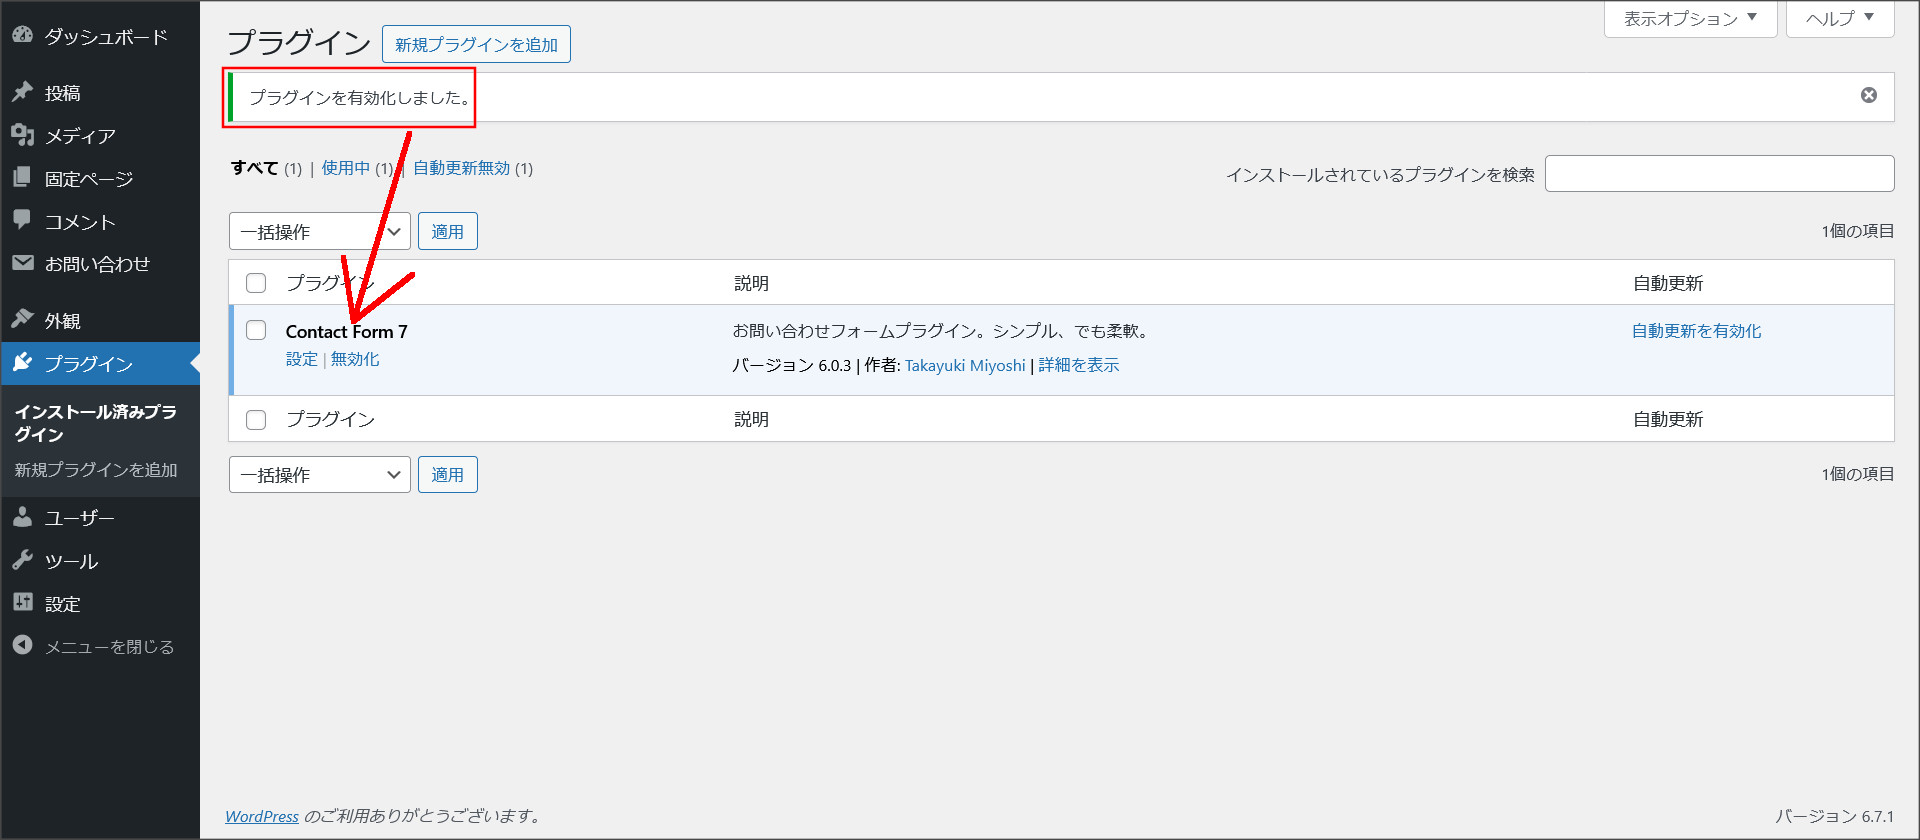Screen dimensions: 1920x840
Task: Click the 無効化 link for Contact Form 7
Action: click(355, 359)
